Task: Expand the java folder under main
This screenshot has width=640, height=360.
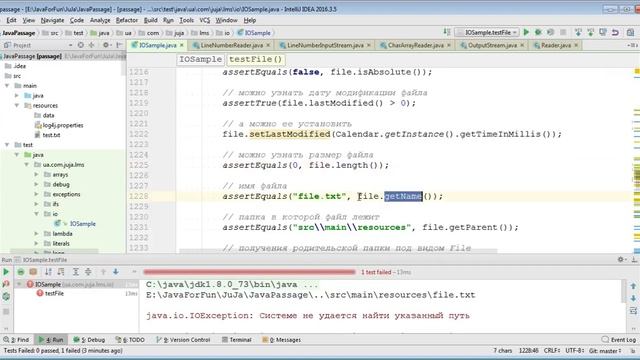Action: (17, 96)
